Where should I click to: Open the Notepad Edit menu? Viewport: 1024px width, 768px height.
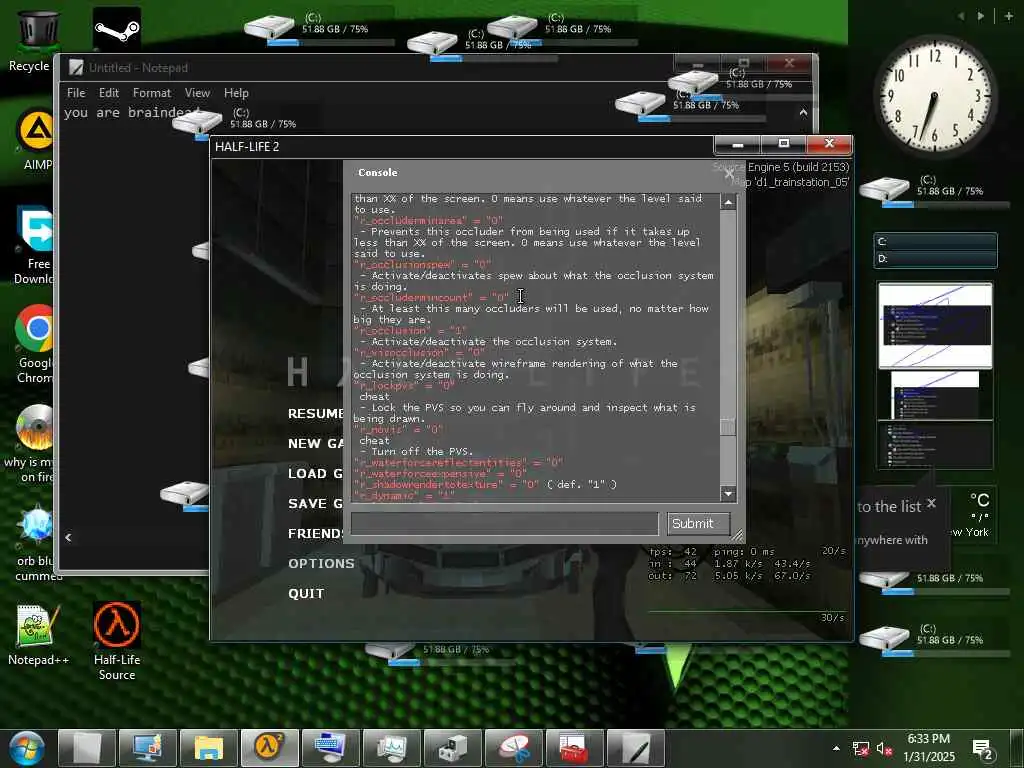[109, 93]
